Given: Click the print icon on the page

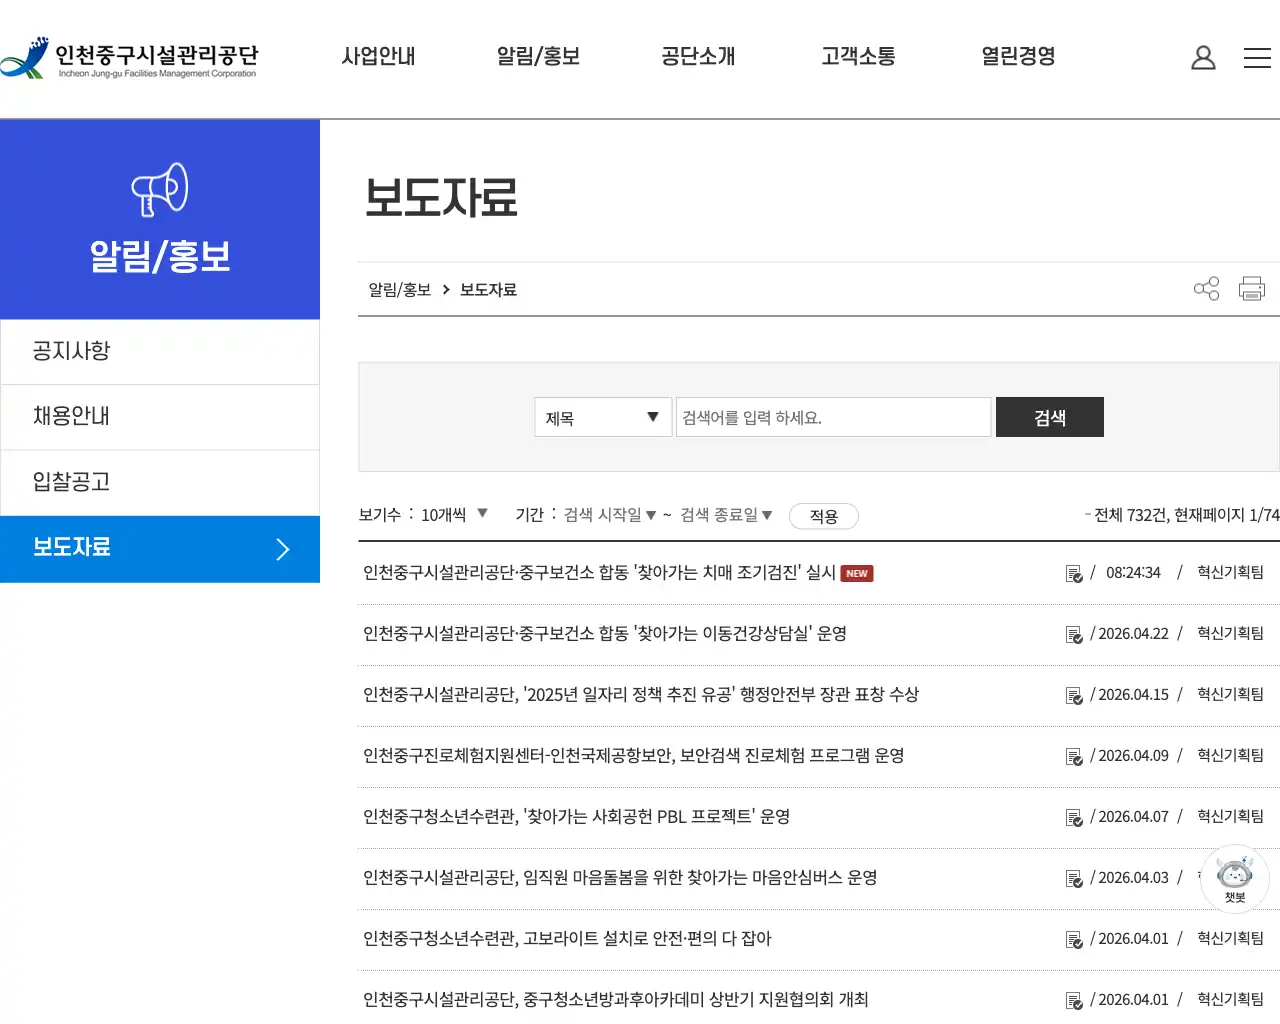Looking at the screenshot, I should coord(1252,288).
